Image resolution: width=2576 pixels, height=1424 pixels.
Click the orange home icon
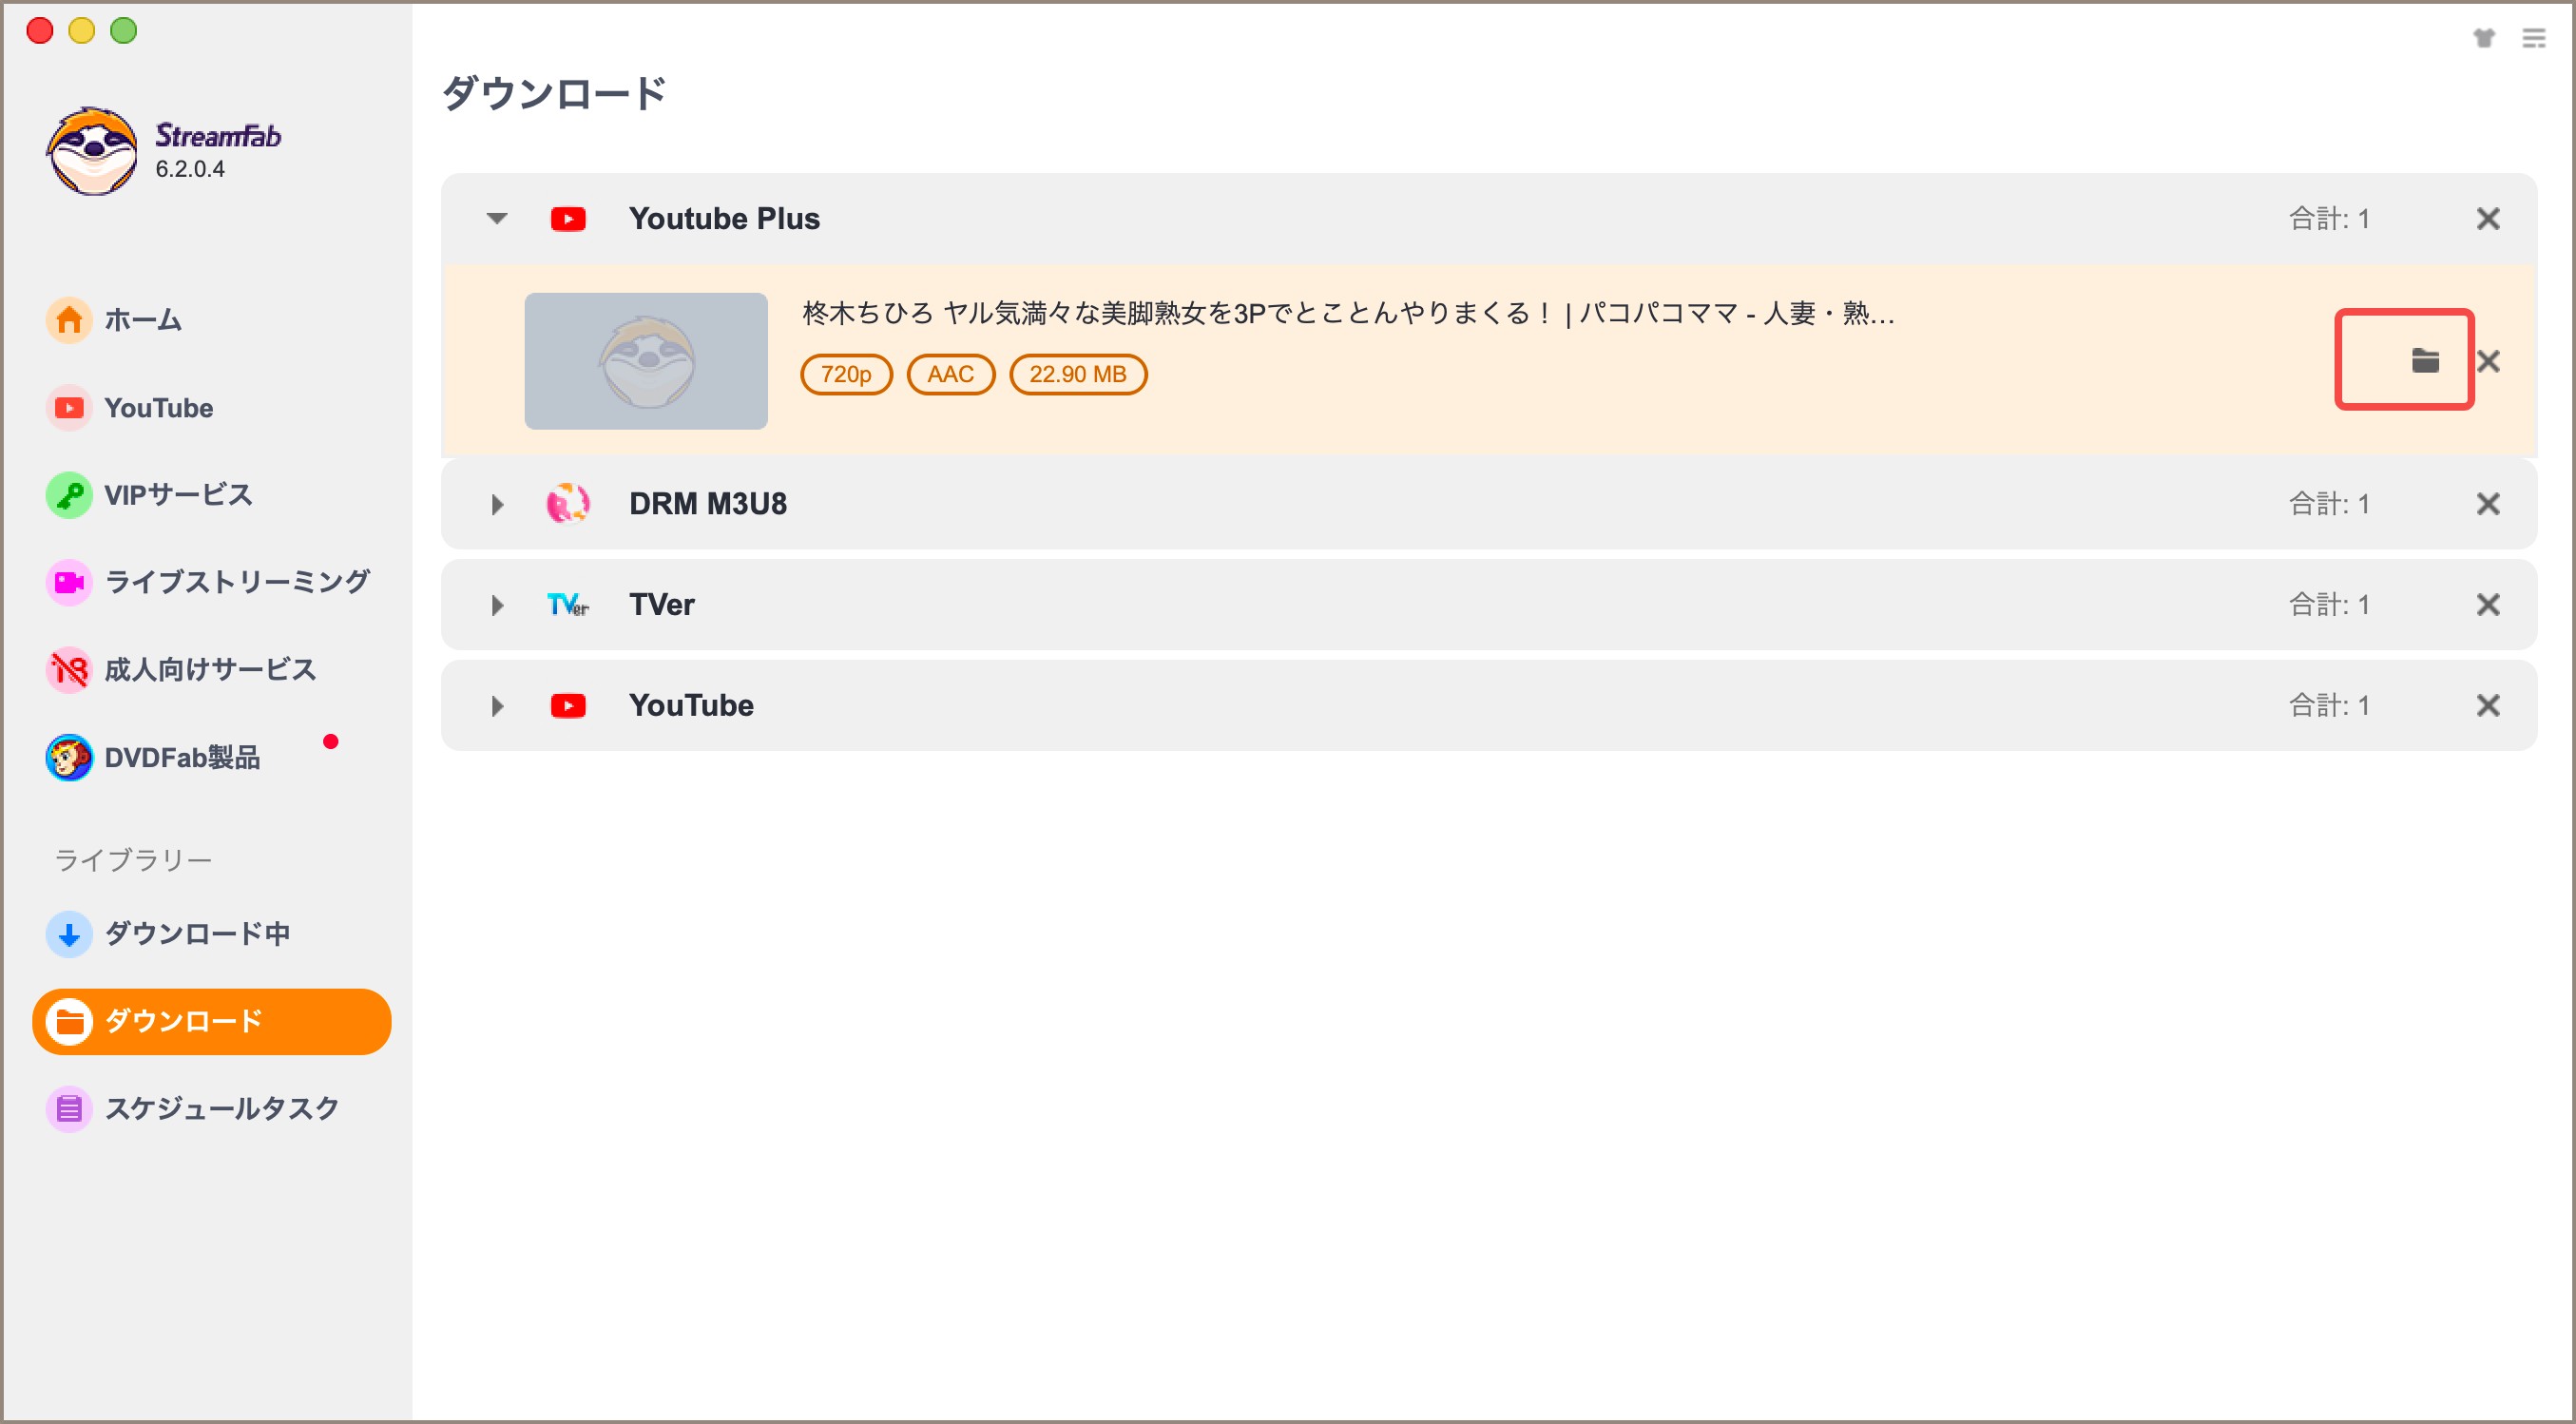coord(69,320)
